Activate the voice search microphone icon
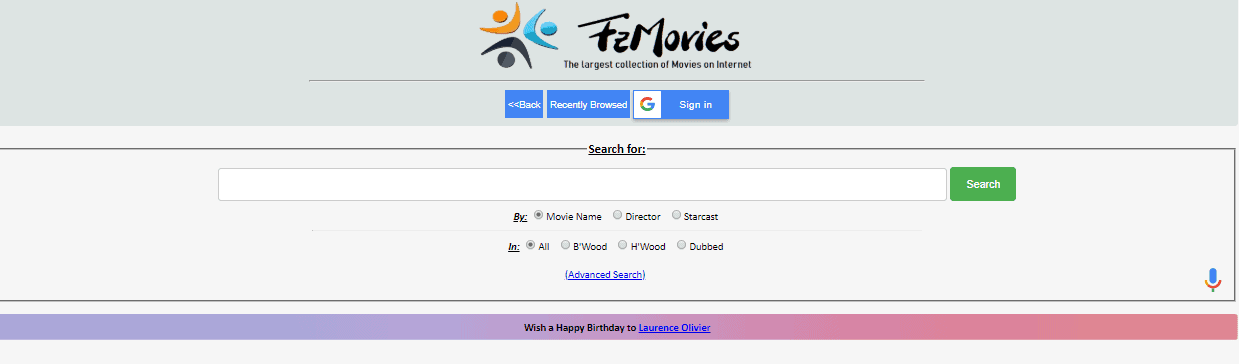Screen dimensions: 1239x364 pos(1213,280)
